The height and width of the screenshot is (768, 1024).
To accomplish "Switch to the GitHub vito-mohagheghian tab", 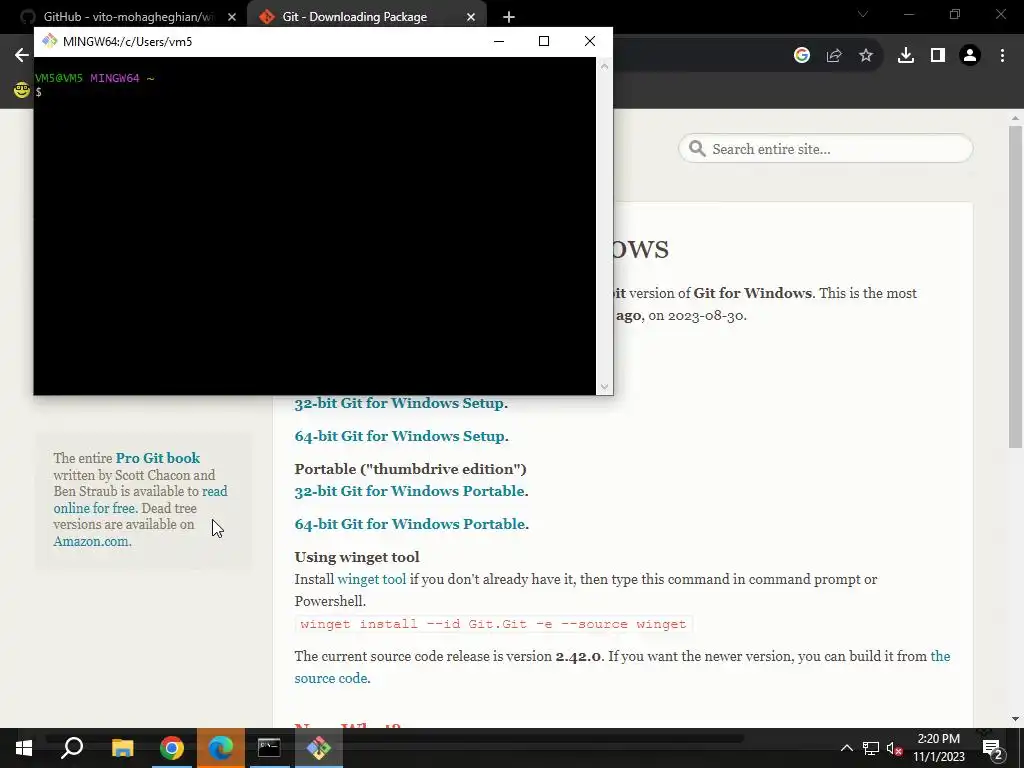I will point(128,17).
